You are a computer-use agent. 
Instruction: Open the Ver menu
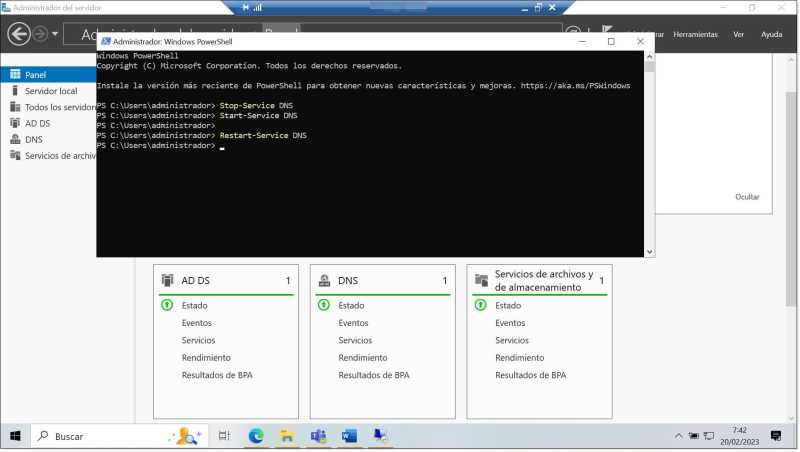[738, 35]
